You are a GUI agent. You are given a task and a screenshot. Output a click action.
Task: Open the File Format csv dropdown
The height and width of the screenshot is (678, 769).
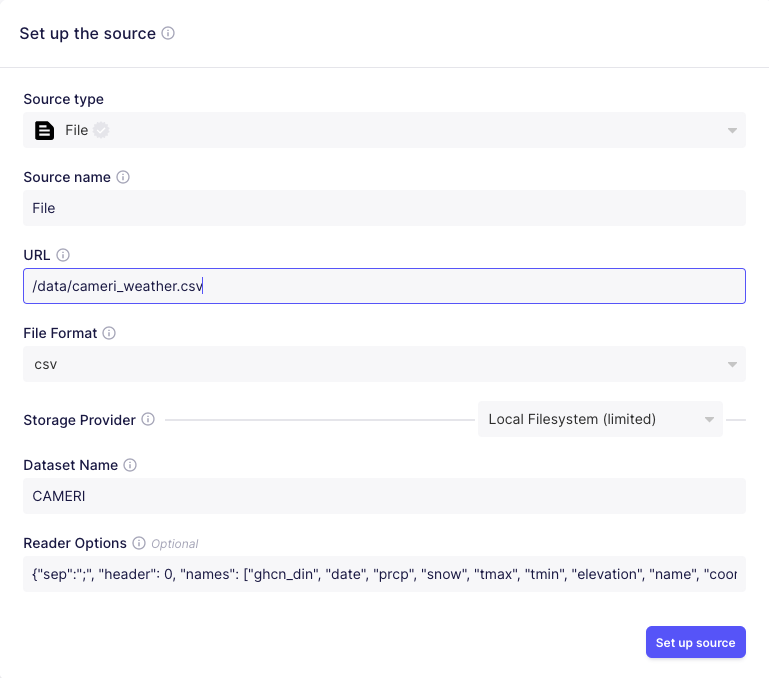point(384,364)
